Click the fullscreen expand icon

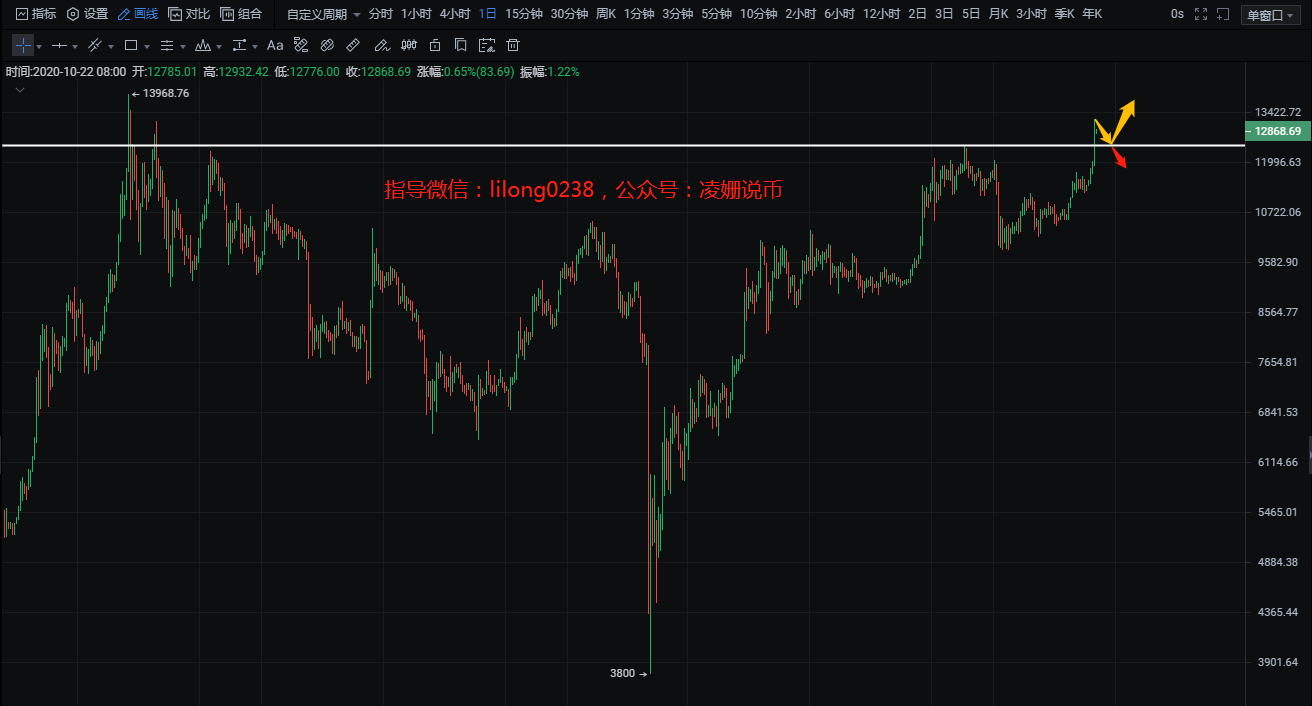pyautogui.click(x=1201, y=14)
